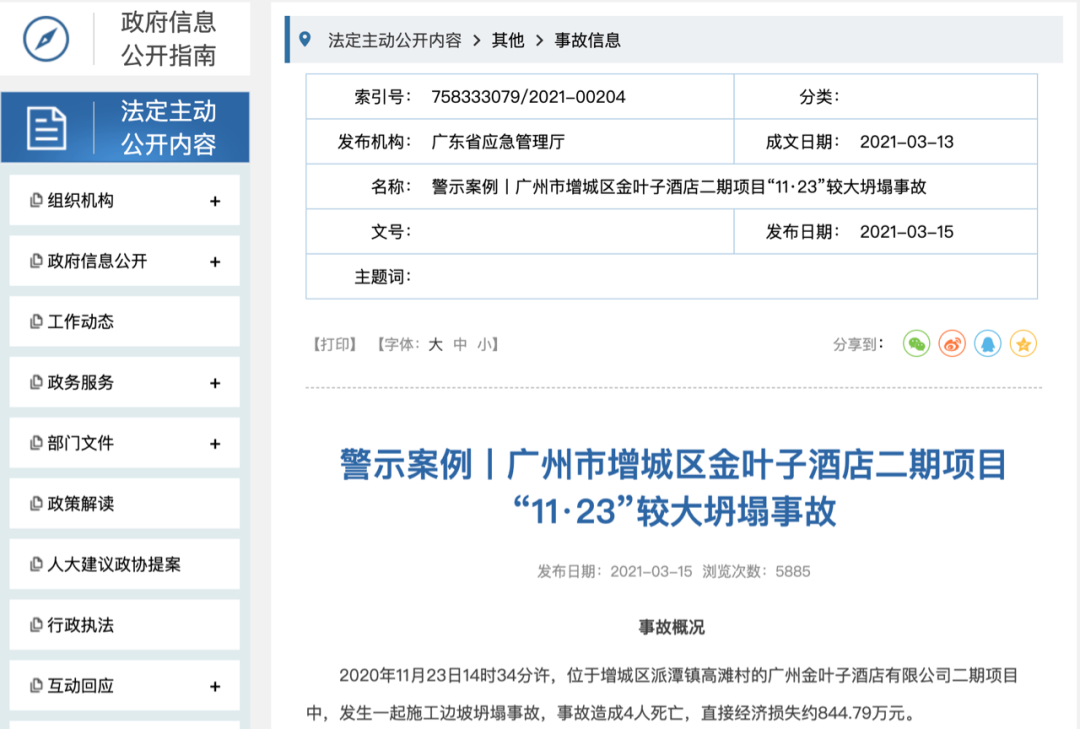Open 人大建议政协提案 in the sidebar
Image resolution: width=1080 pixels, height=729 pixels.
[x=125, y=564]
